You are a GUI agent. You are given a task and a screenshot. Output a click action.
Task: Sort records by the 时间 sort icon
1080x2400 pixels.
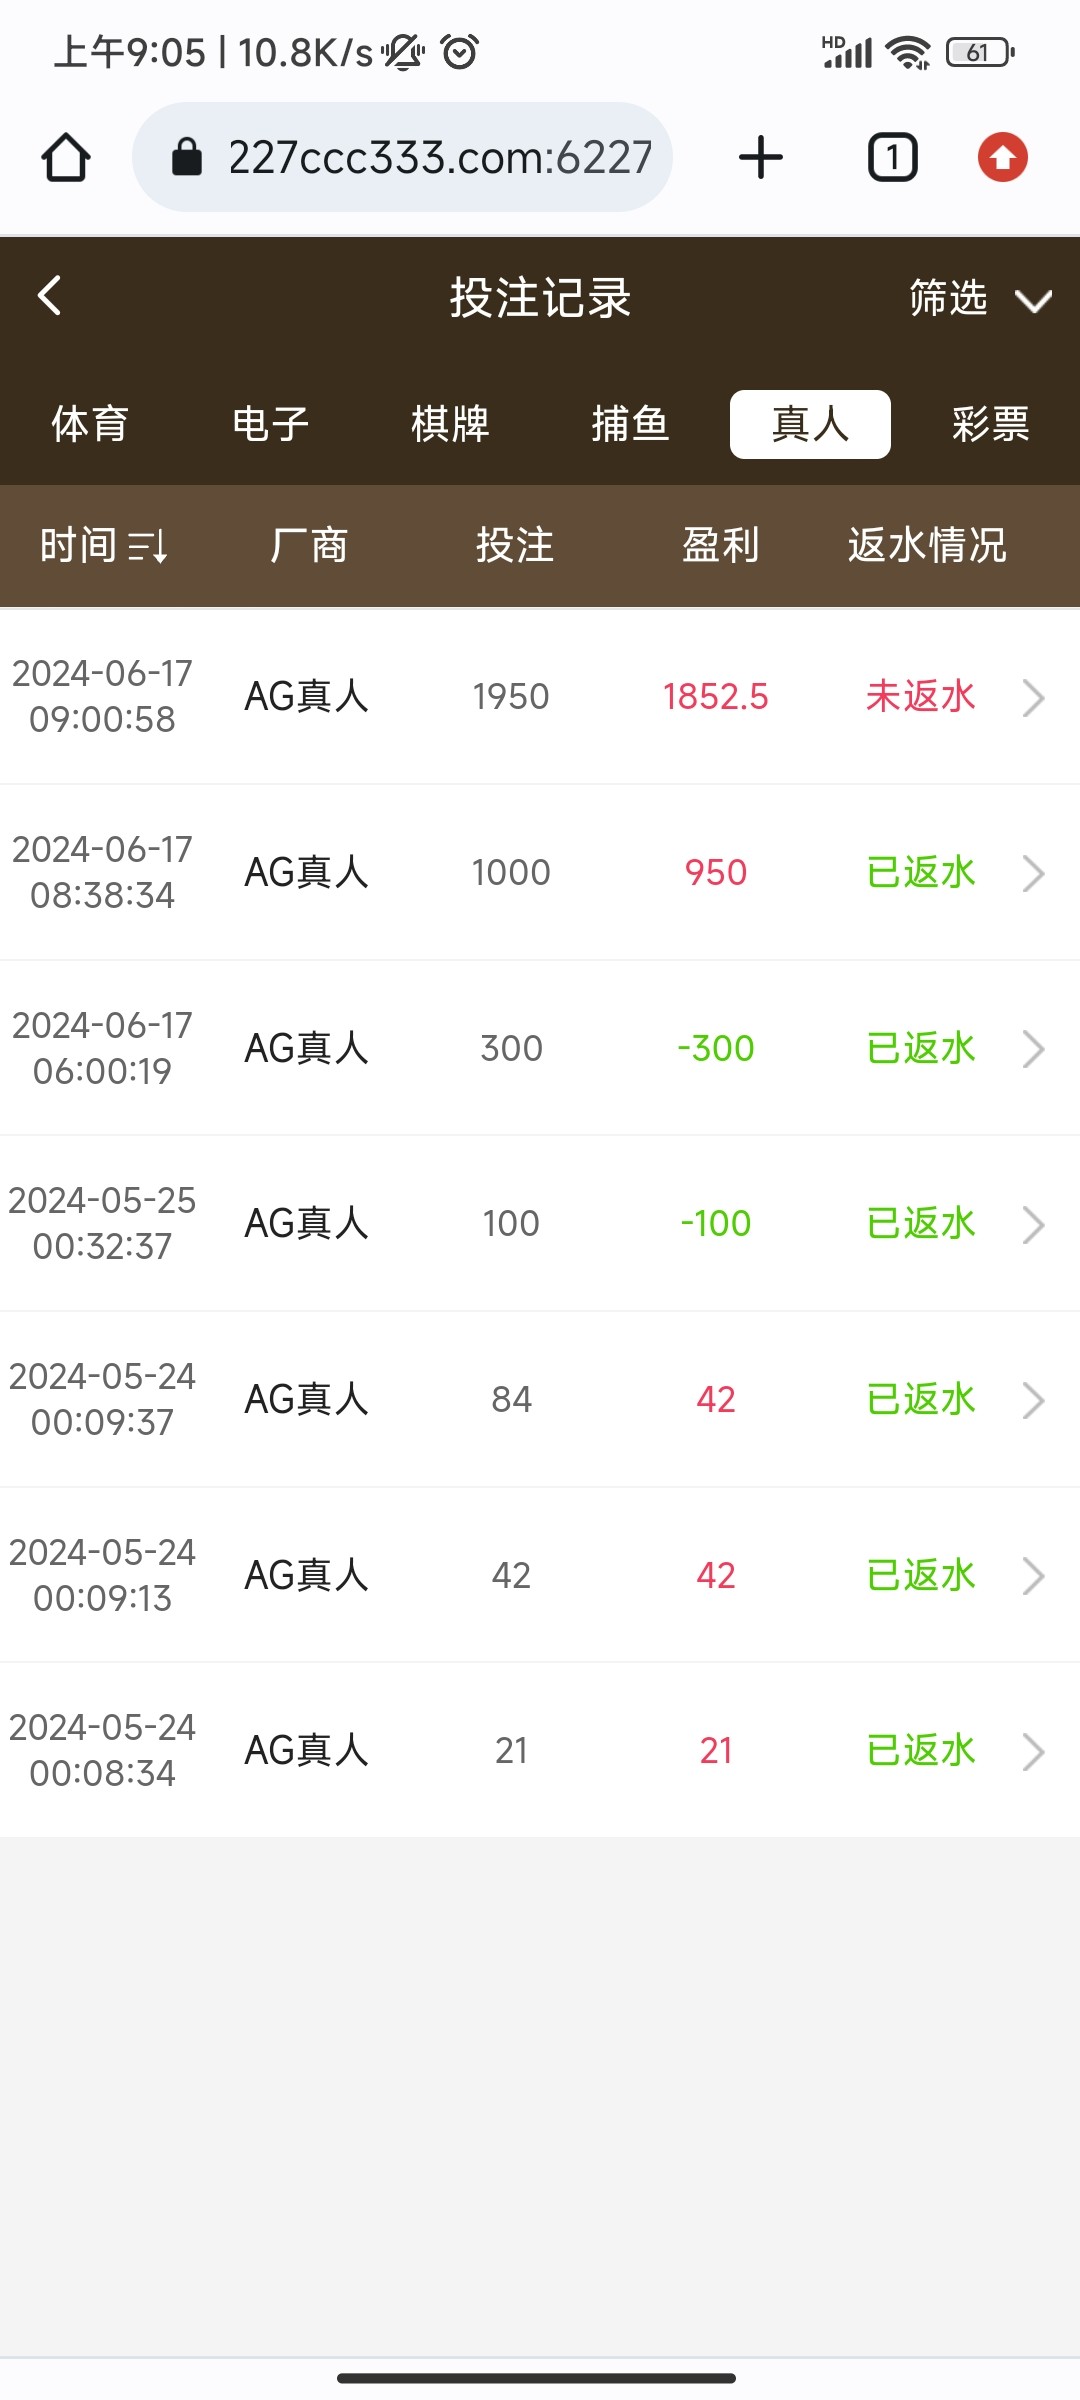148,546
